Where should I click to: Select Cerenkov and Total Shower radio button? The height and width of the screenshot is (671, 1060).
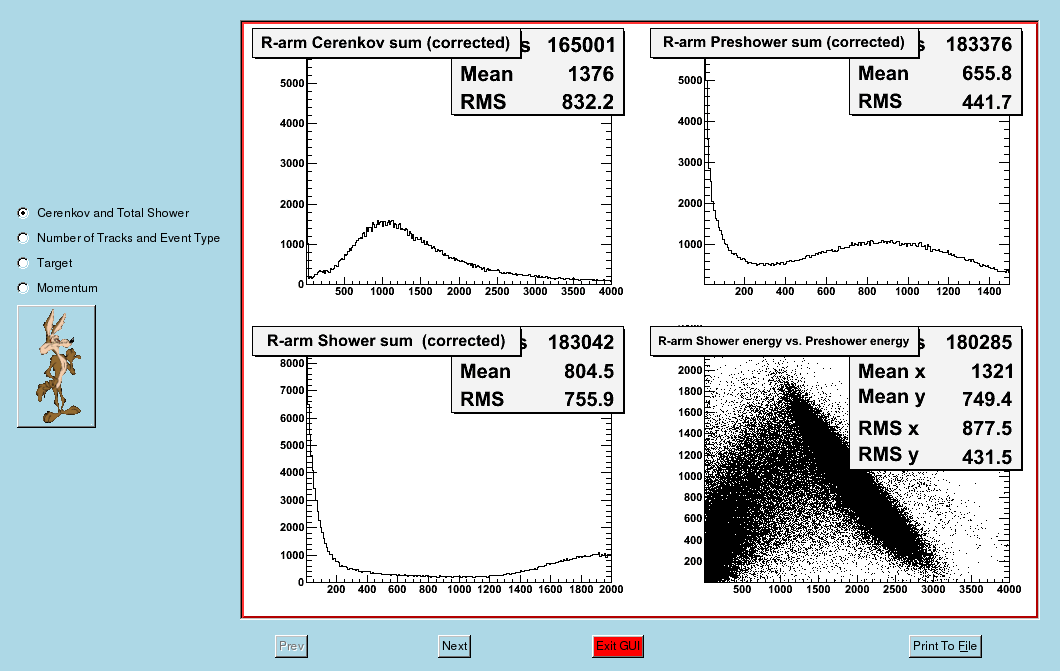(x=23, y=213)
